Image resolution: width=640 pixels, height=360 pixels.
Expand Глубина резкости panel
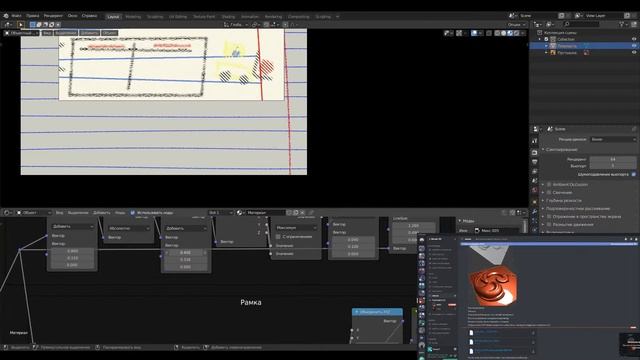point(563,200)
